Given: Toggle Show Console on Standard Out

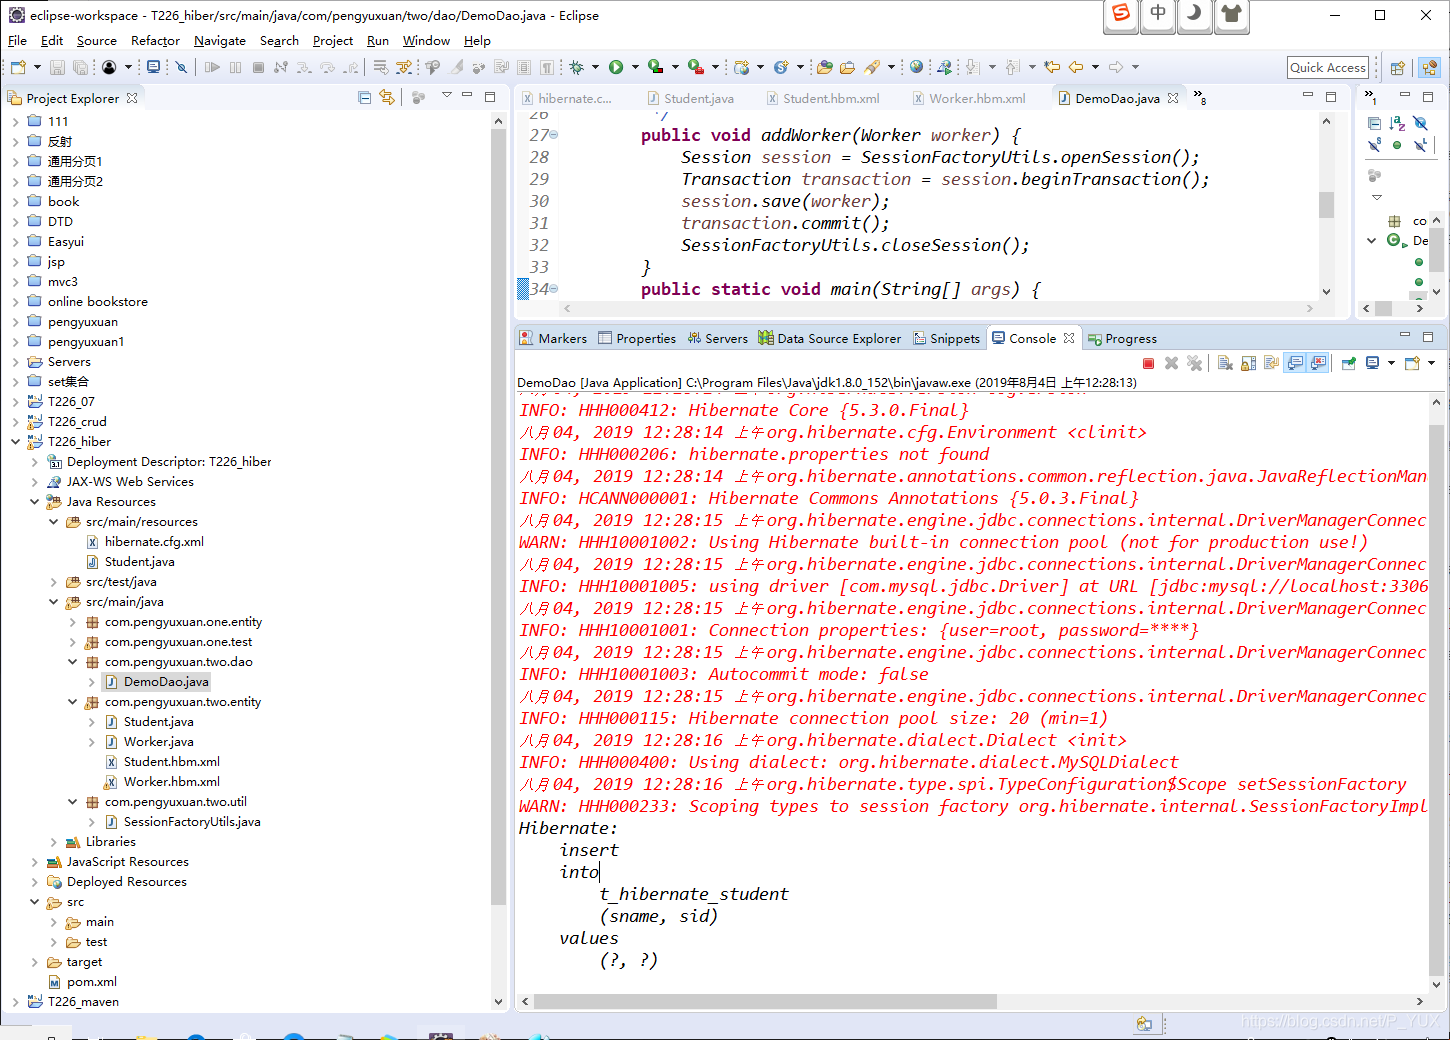Looking at the screenshot, I should (x=1296, y=363).
